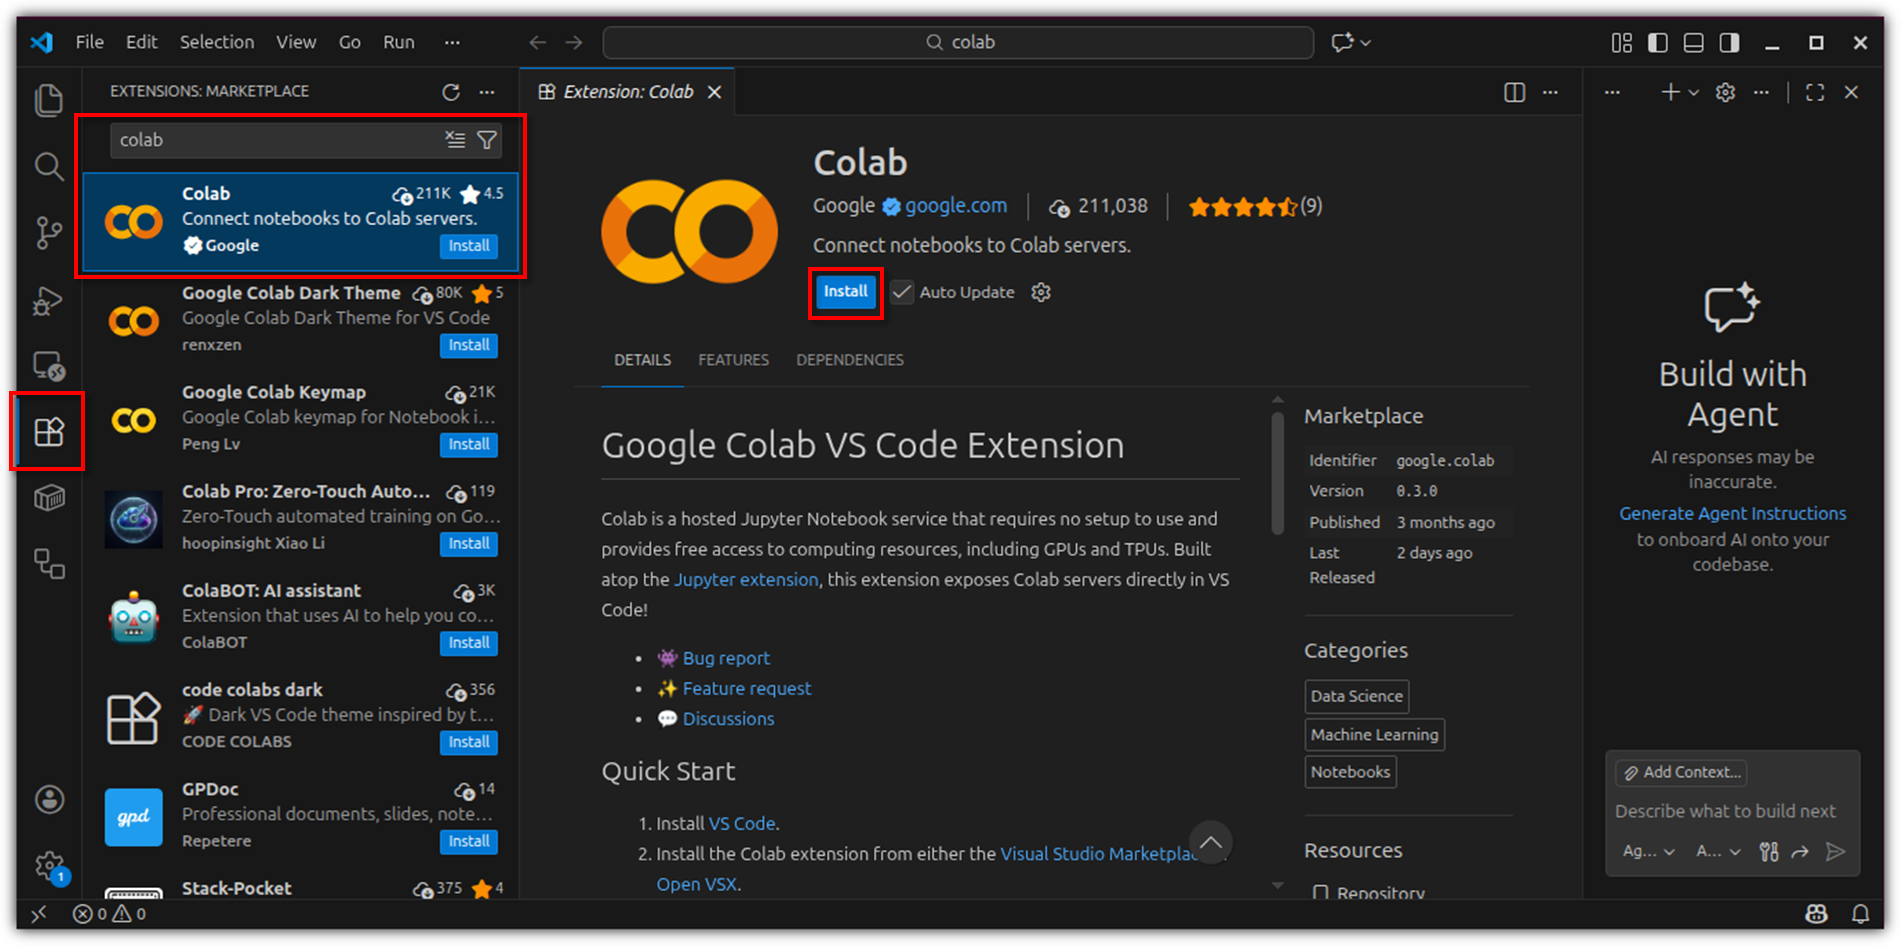Go back with navigation arrow
Image resolution: width=1902 pixels, height=947 pixels.
pos(538,42)
